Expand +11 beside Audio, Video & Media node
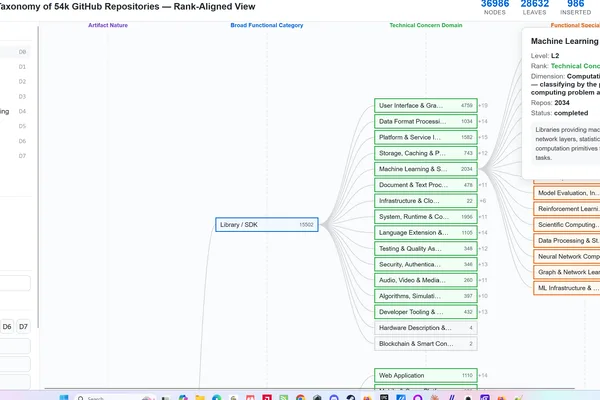 (x=483, y=280)
